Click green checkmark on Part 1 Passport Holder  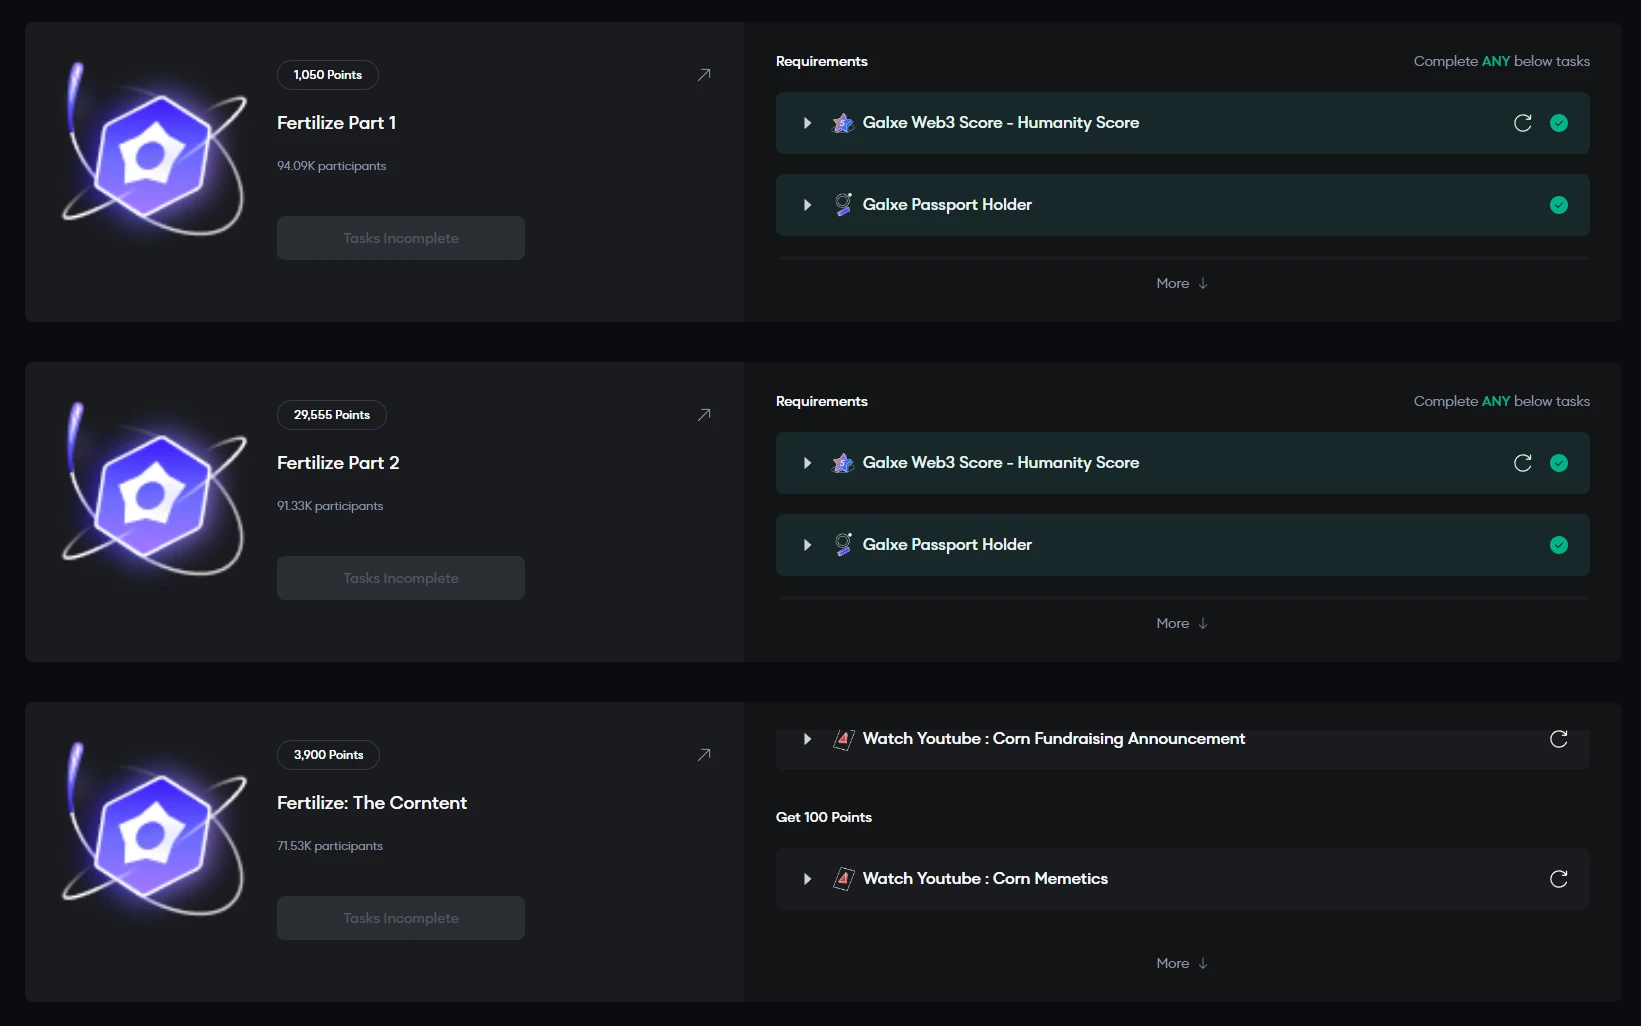[x=1558, y=205]
